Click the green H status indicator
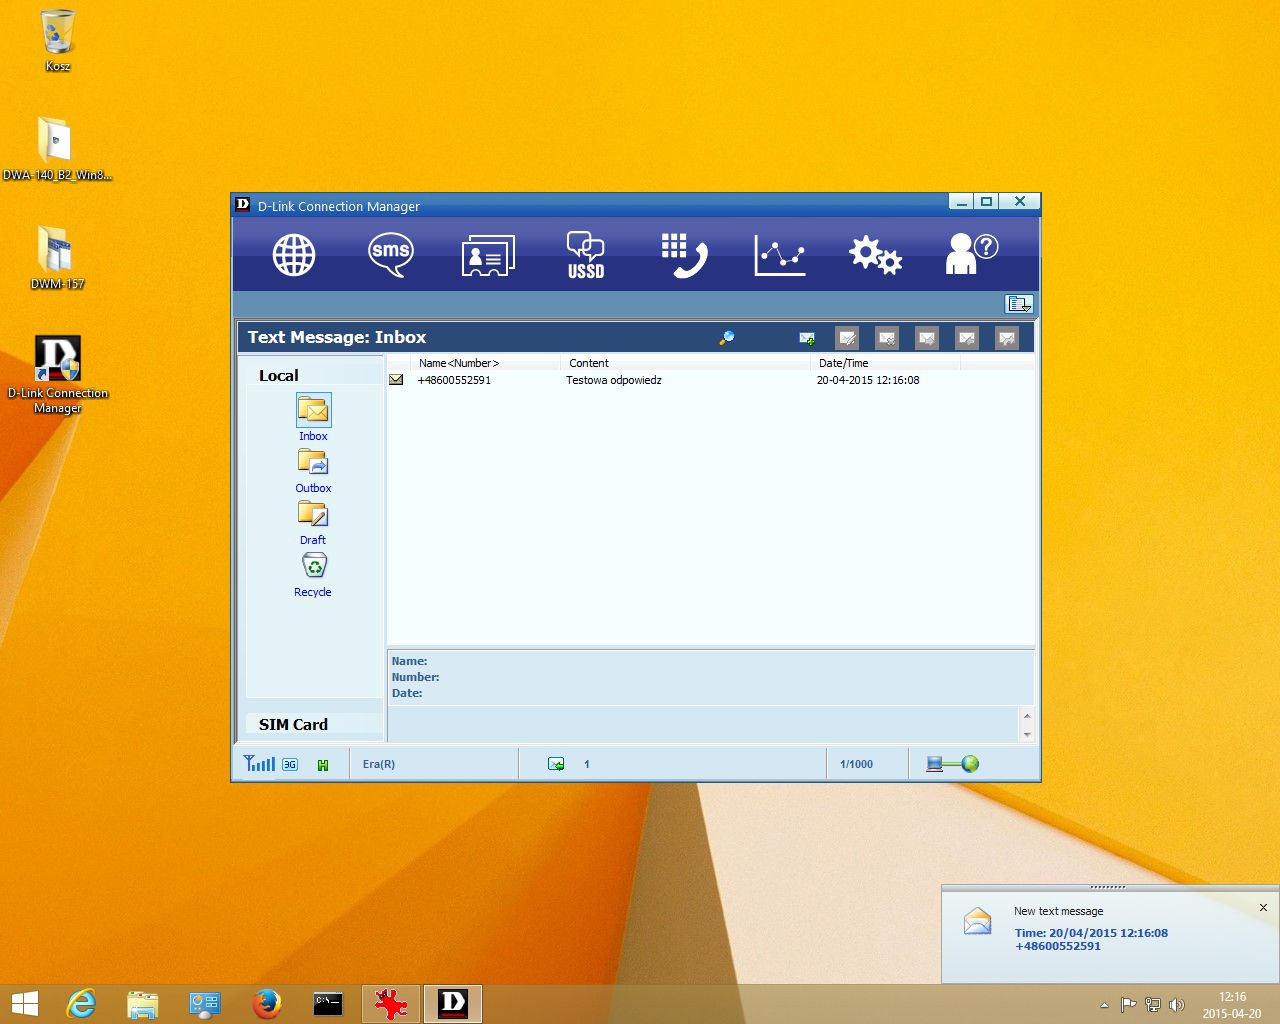The width and height of the screenshot is (1280, 1024). click(x=323, y=765)
